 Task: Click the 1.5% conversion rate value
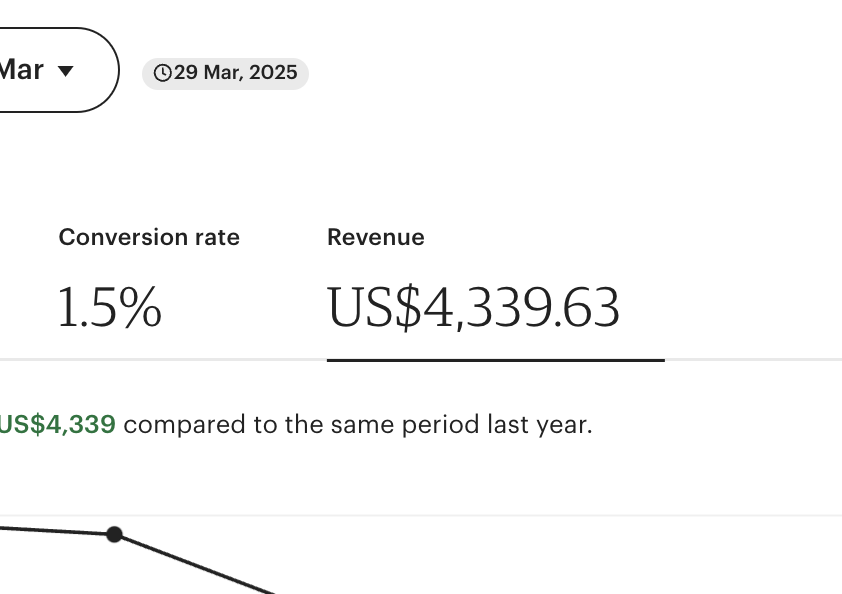click(x=109, y=308)
